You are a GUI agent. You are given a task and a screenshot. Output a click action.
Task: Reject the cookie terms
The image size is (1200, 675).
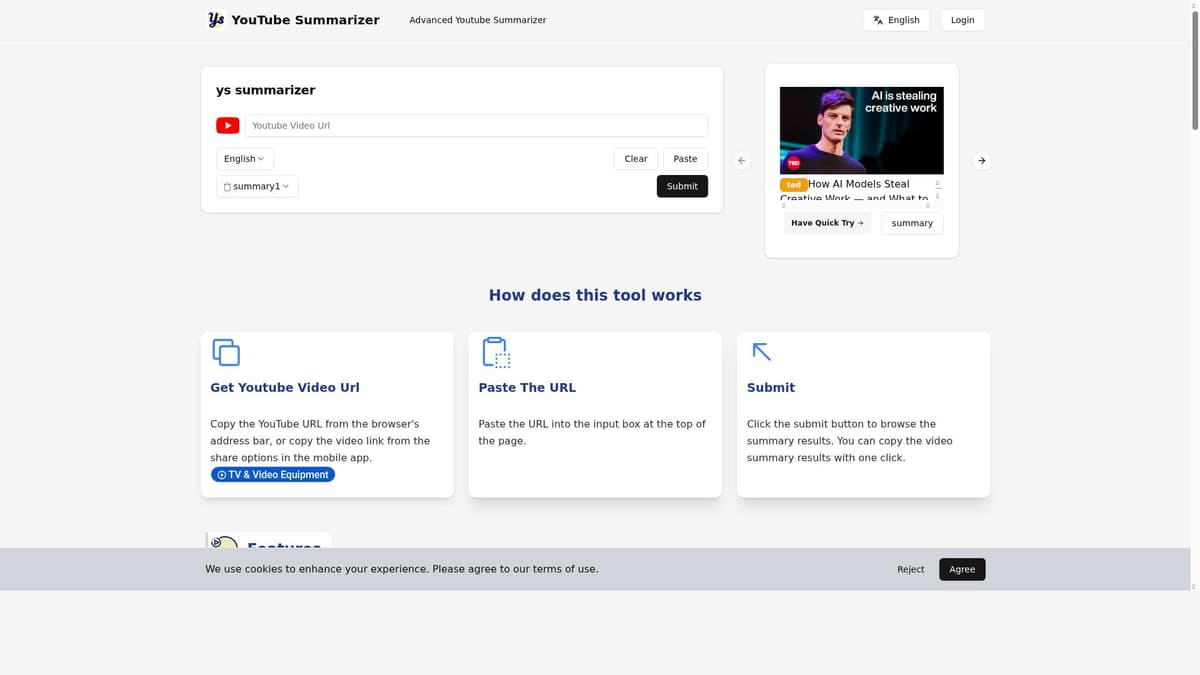click(x=911, y=569)
